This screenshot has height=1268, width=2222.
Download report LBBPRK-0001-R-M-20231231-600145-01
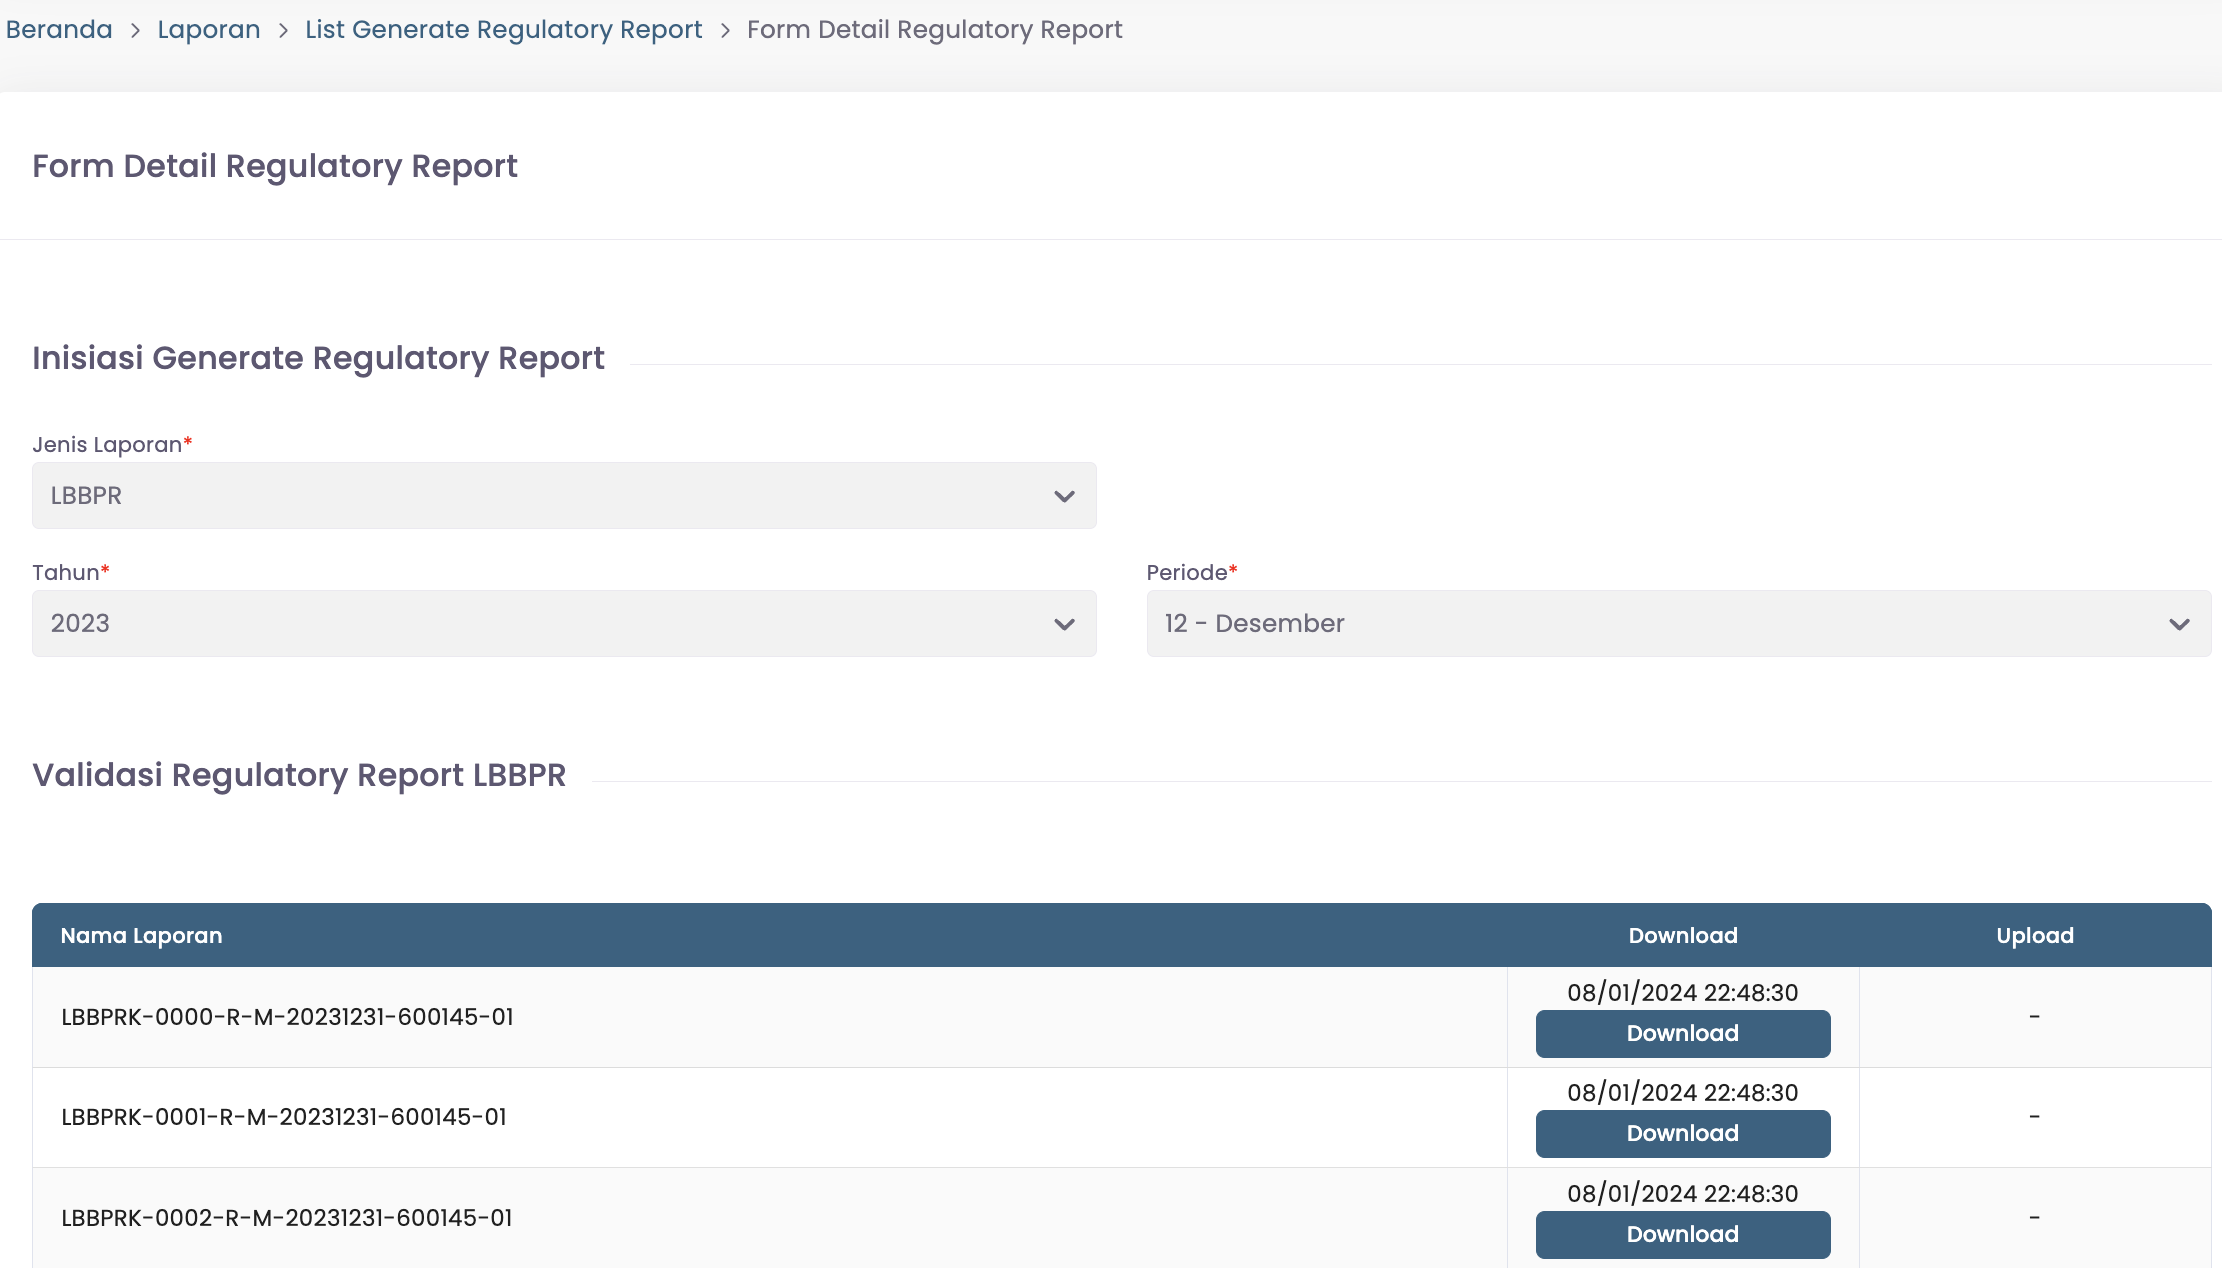pyautogui.click(x=1682, y=1133)
